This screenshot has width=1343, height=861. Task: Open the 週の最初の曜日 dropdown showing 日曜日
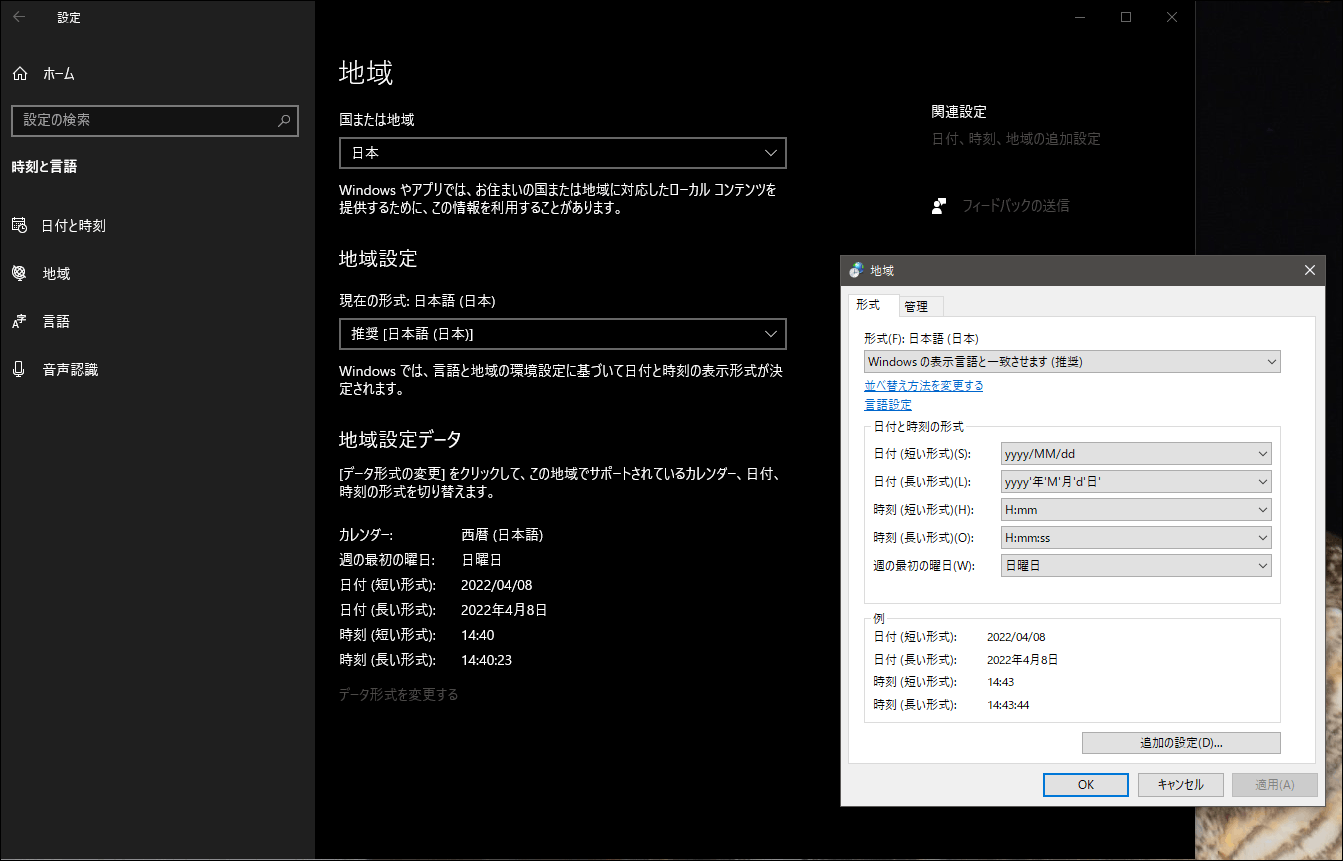point(1136,566)
